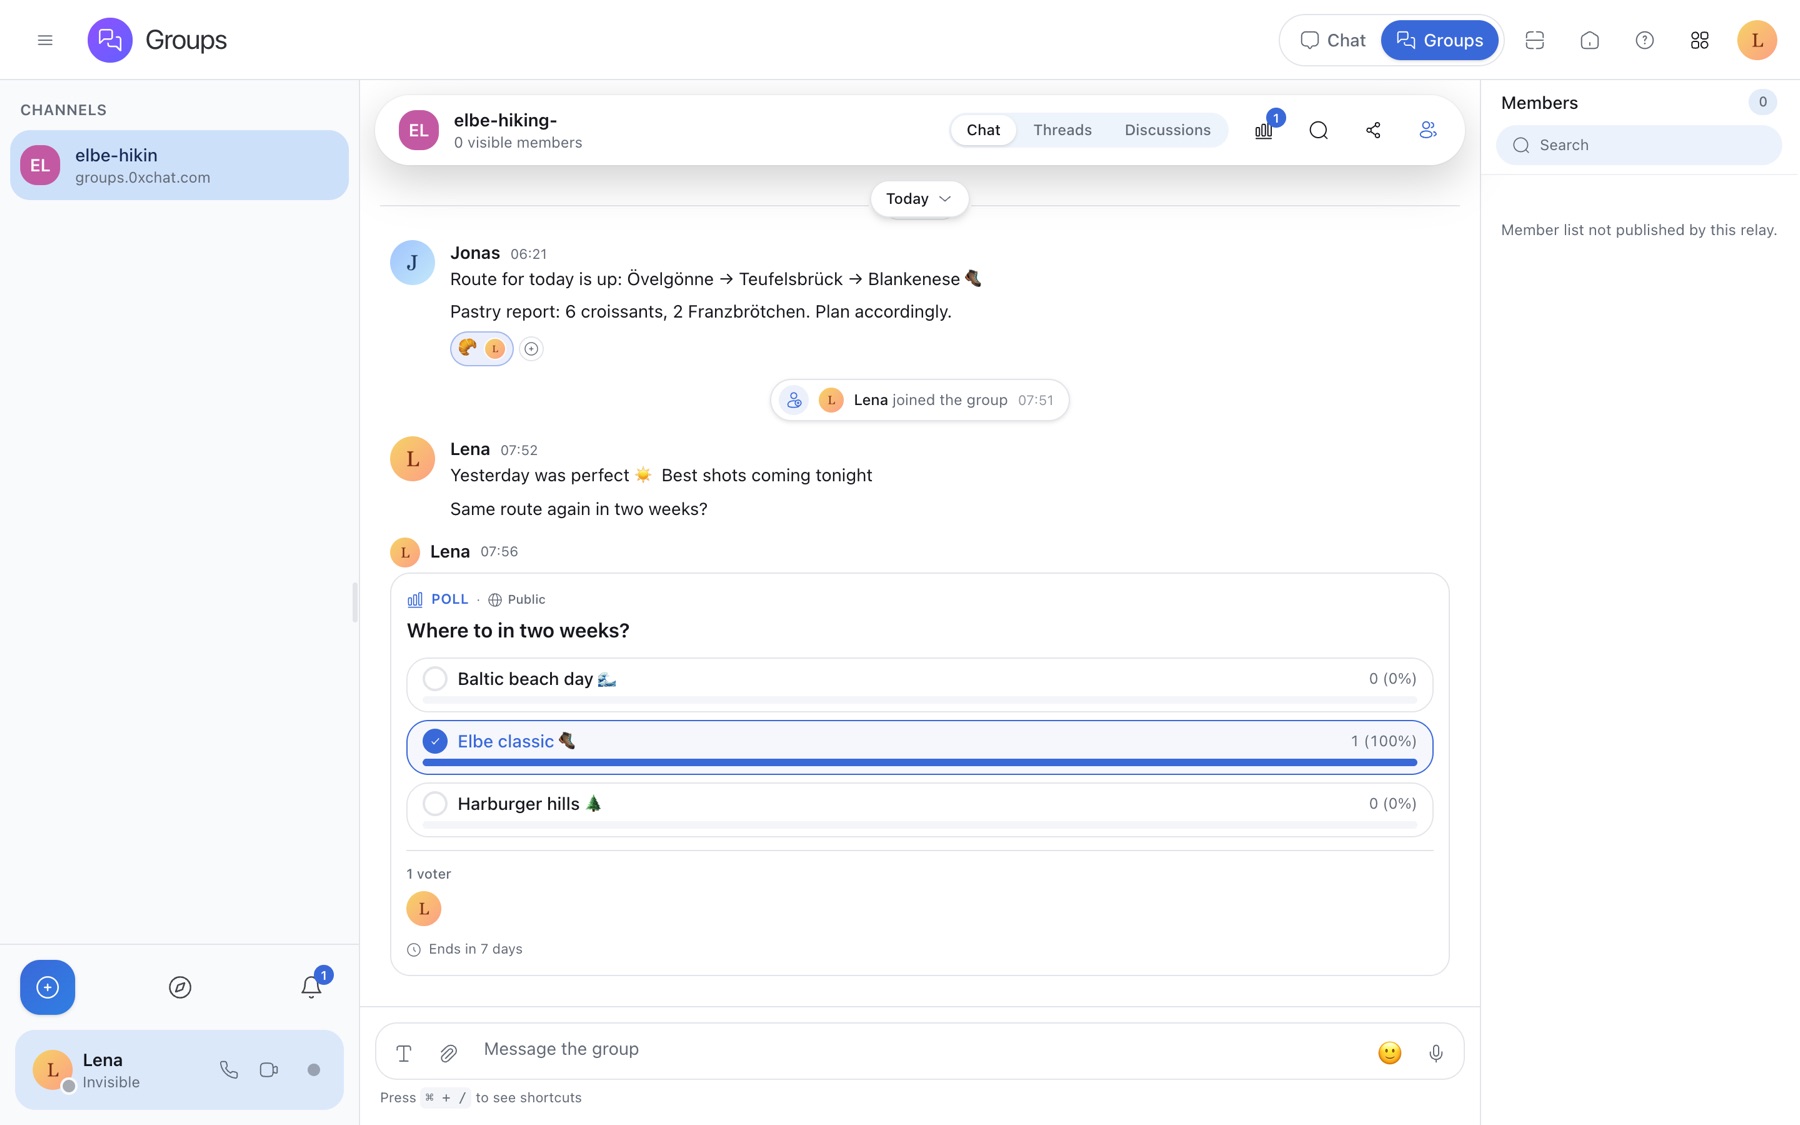The width and height of the screenshot is (1800, 1125).
Task: Click the 0 visible members text
Action: [518, 143]
